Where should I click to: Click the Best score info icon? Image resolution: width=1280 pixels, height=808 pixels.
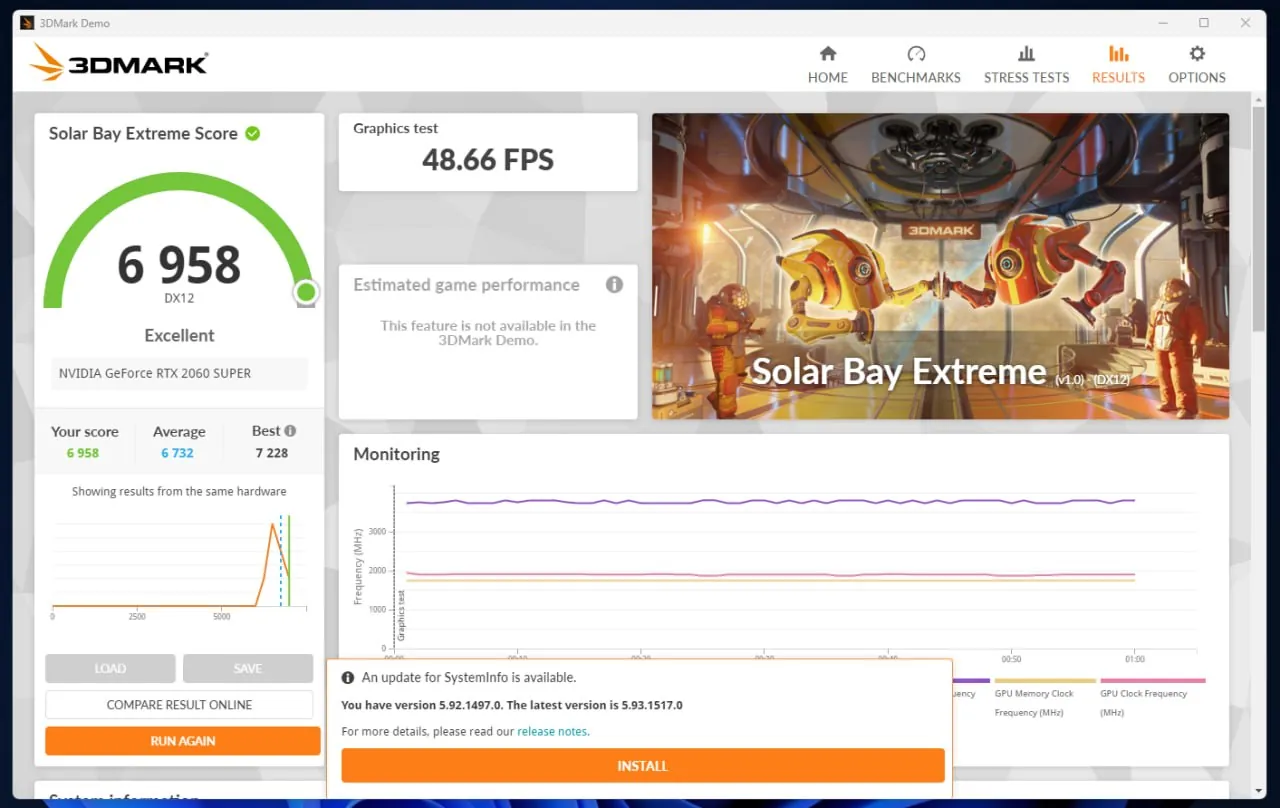pos(290,431)
